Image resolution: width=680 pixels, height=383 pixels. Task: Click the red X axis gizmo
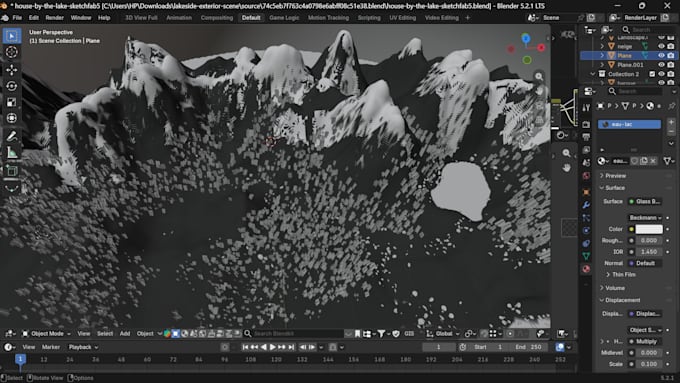[x=541, y=48]
